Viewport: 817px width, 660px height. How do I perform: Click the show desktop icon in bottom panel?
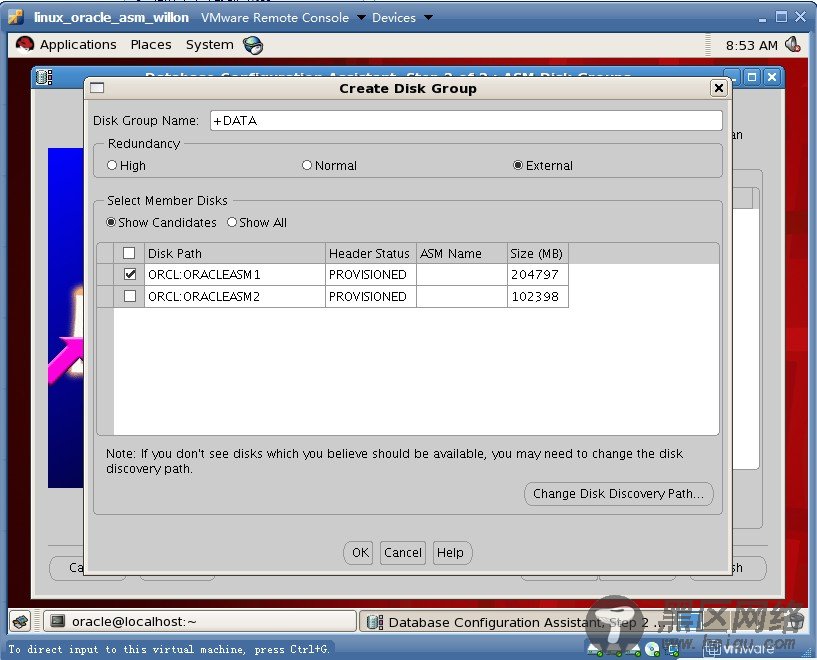(x=21, y=621)
